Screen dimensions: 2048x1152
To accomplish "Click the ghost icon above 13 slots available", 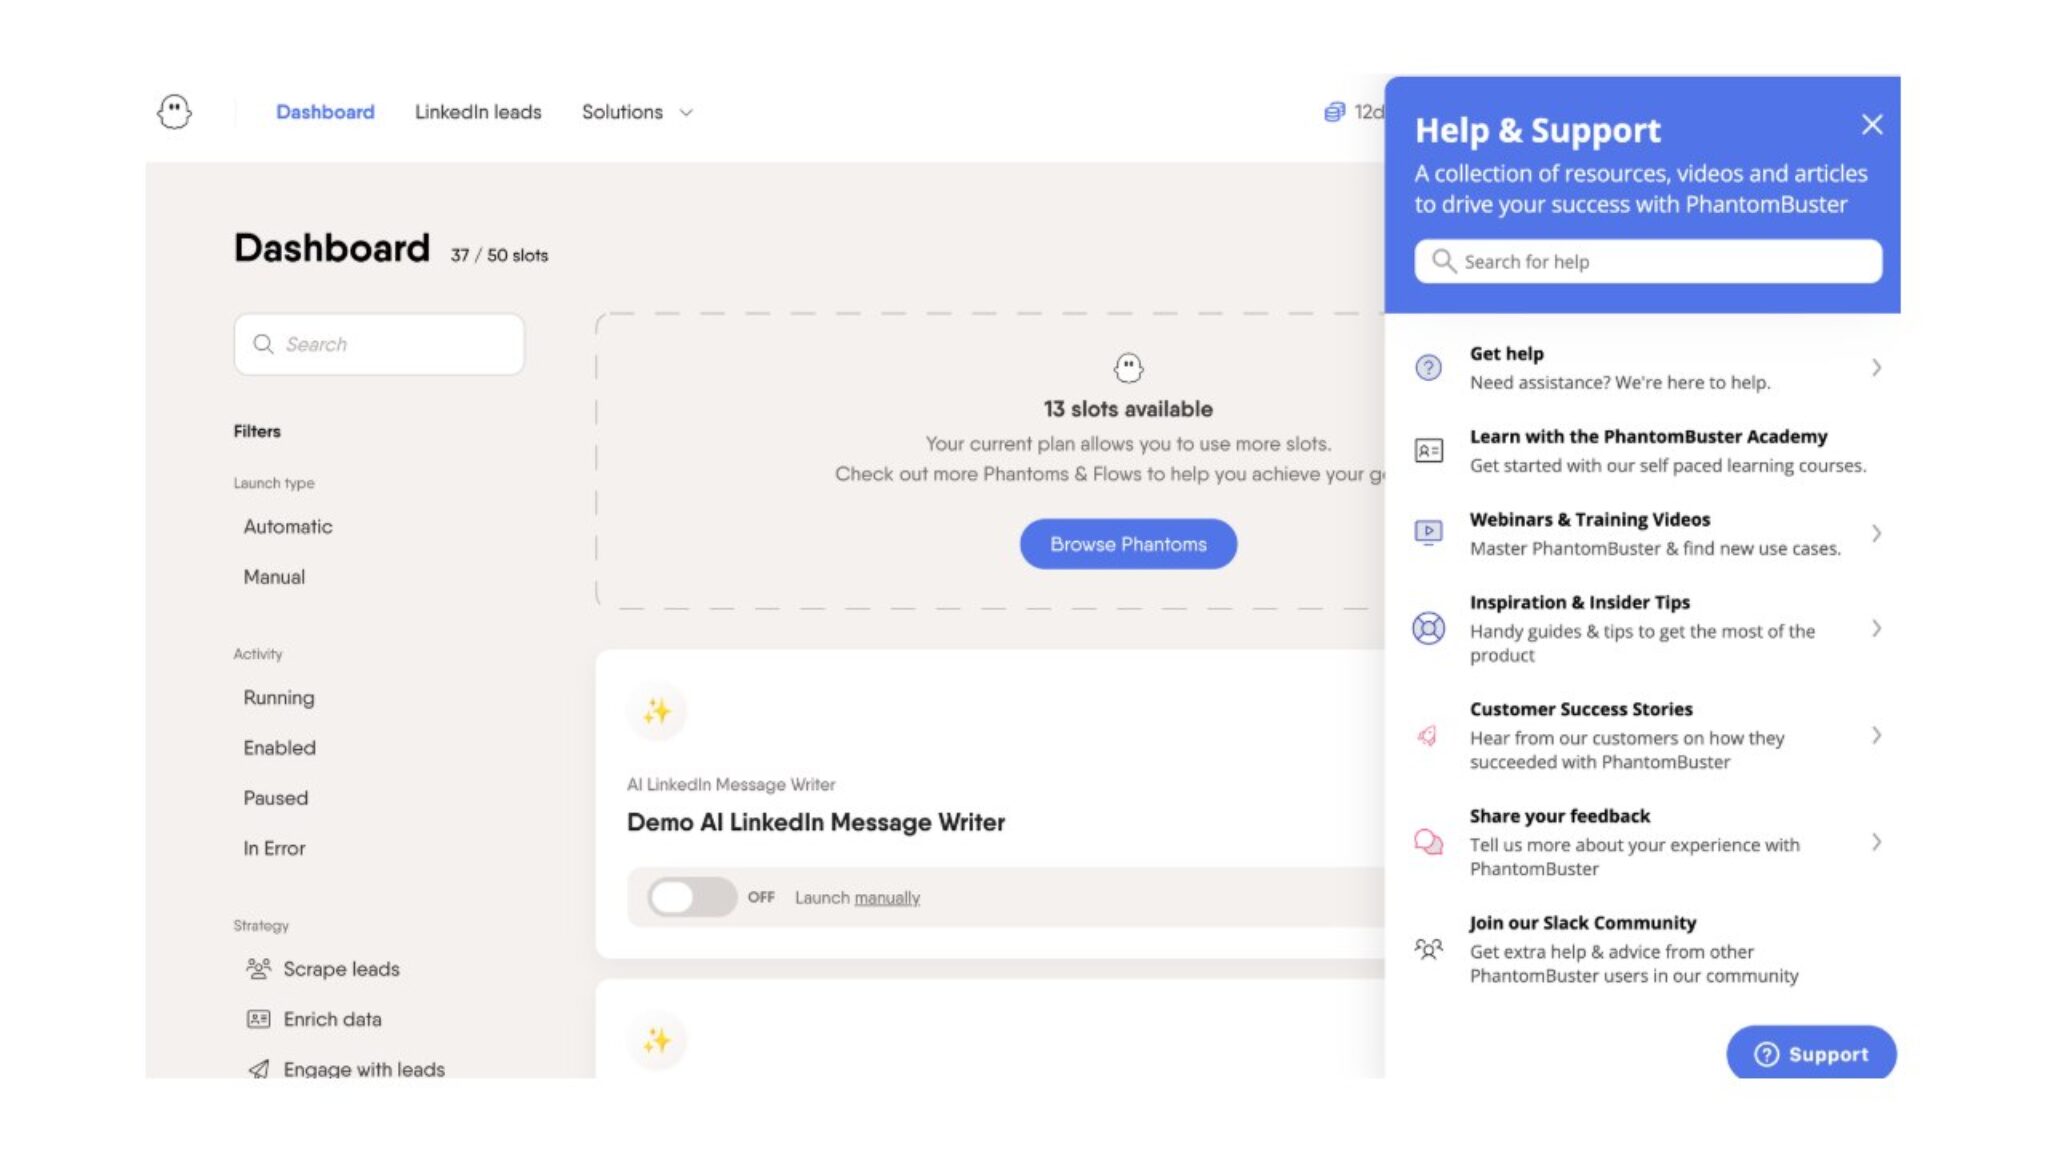I will 1128,368.
